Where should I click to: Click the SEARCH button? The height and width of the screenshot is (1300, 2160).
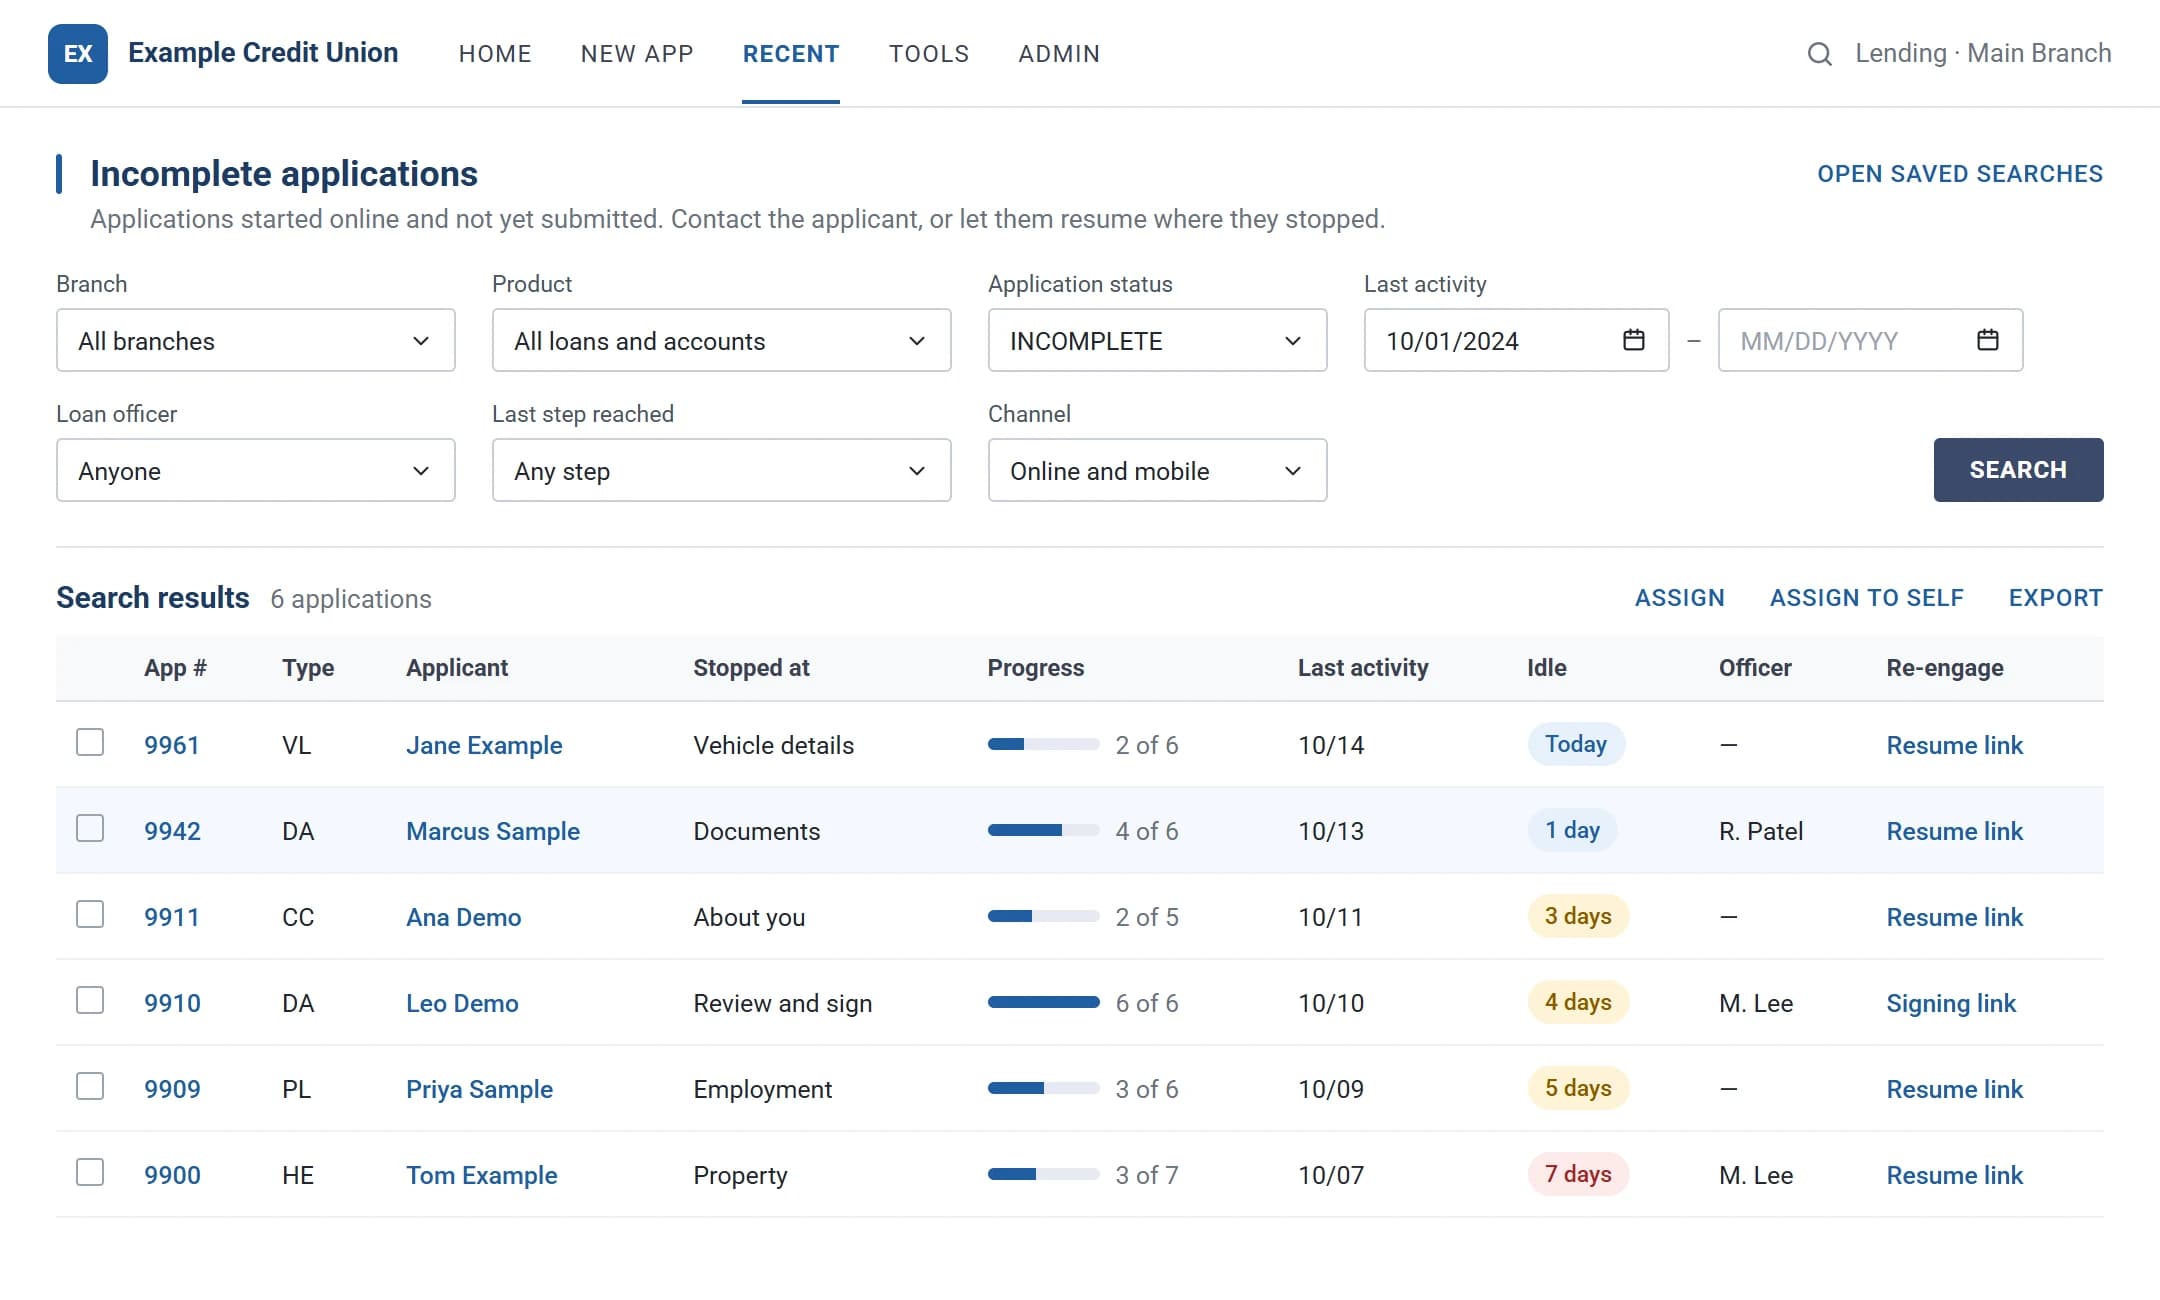(x=2018, y=470)
